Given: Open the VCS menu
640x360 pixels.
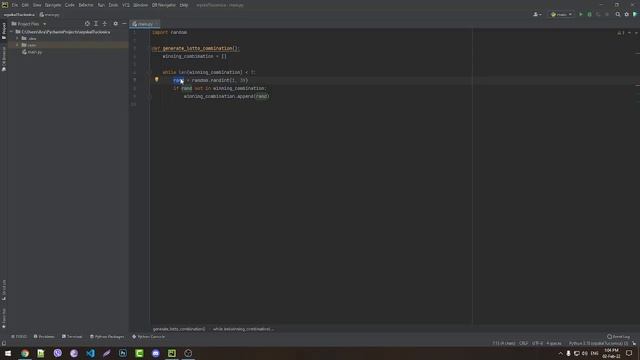Looking at the screenshot, I should click(x=126, y=5).
